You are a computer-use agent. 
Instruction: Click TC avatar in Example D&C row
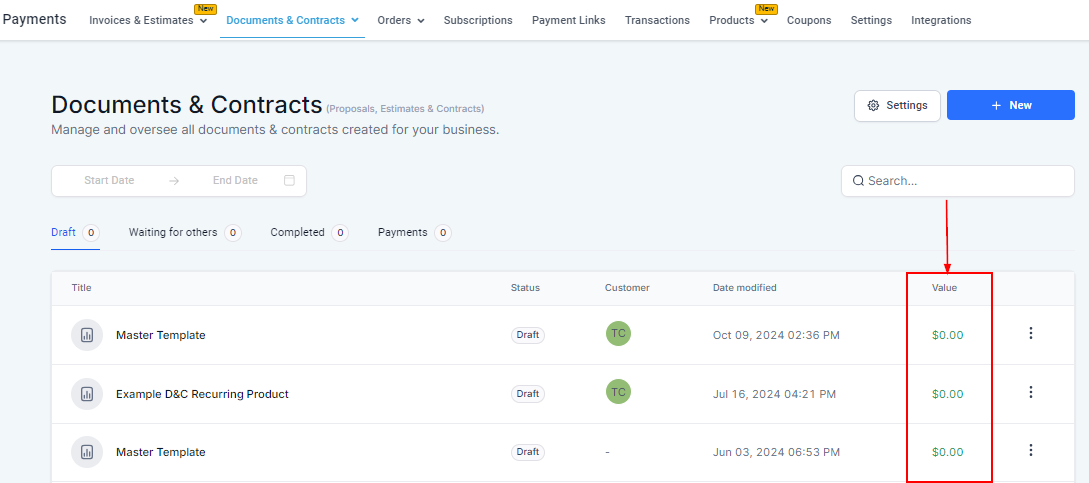[618, 392]
